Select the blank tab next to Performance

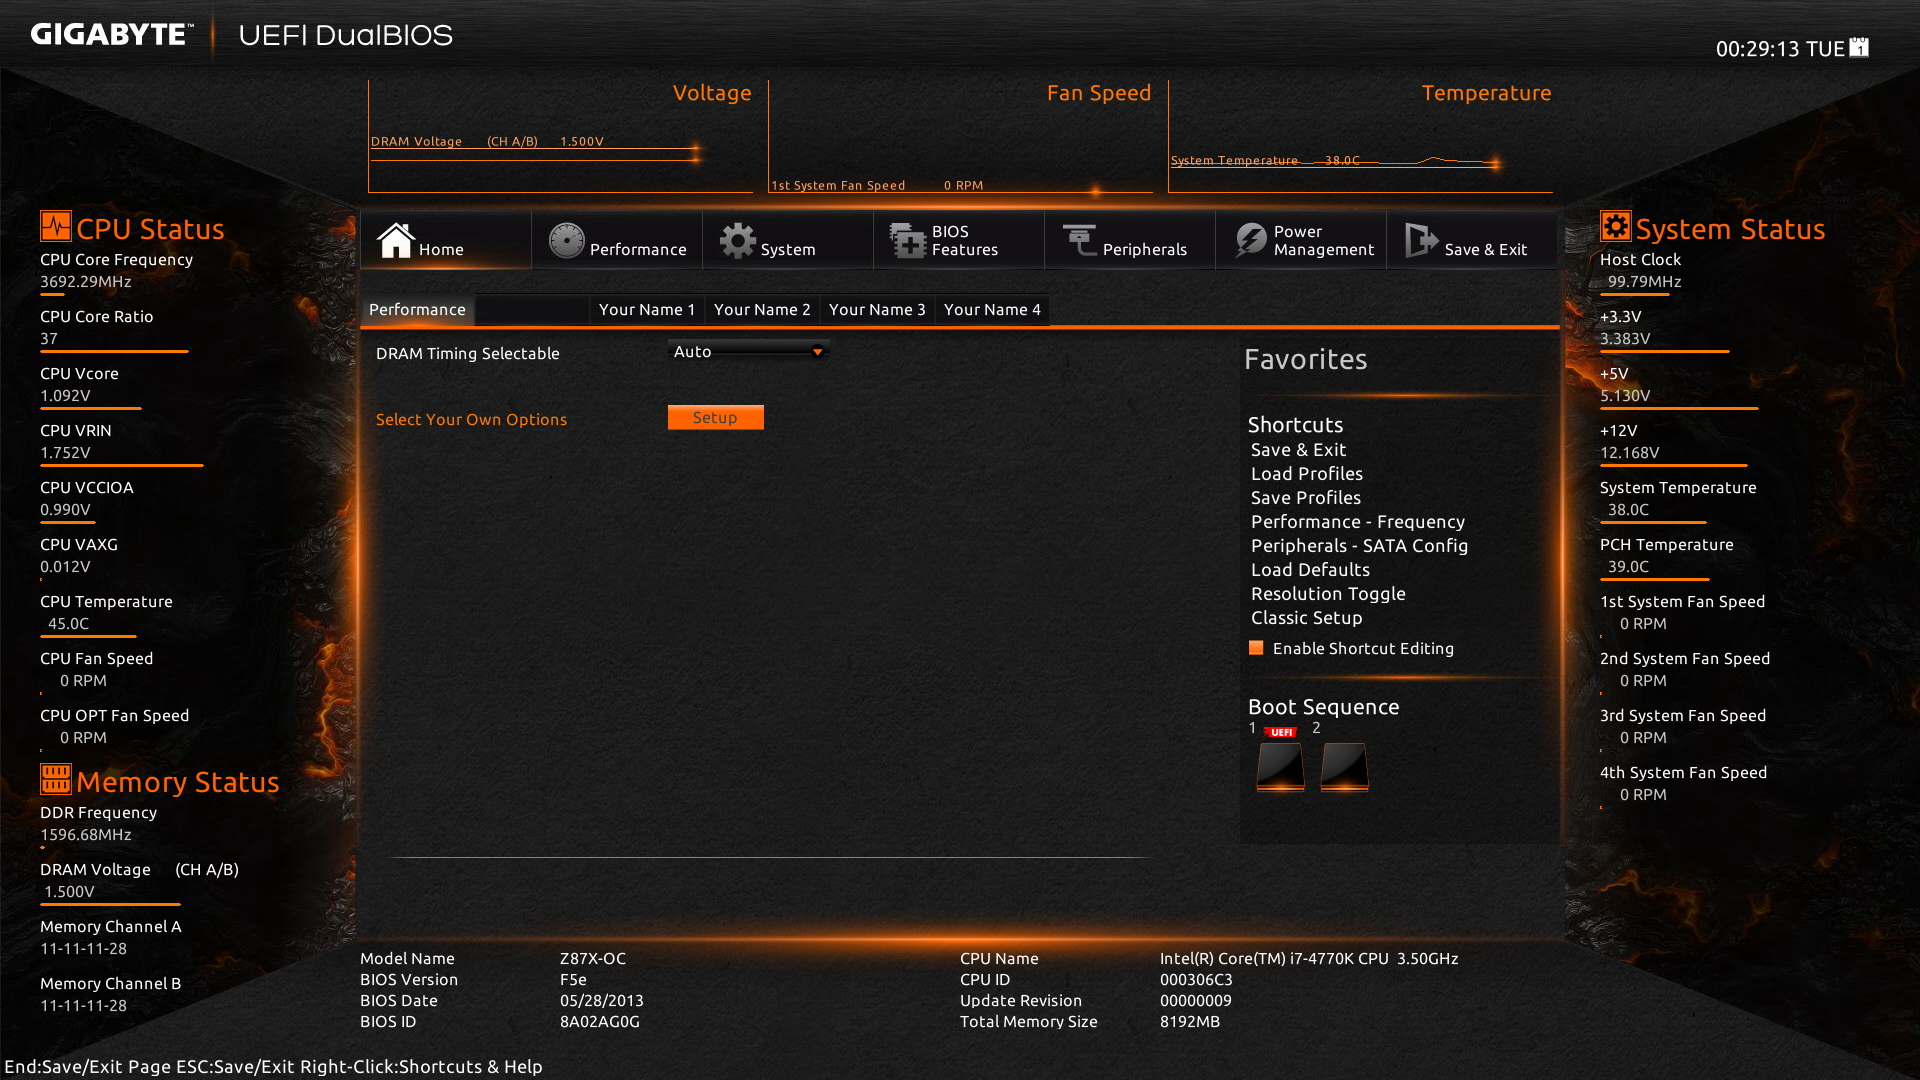(x=532, y=309)
